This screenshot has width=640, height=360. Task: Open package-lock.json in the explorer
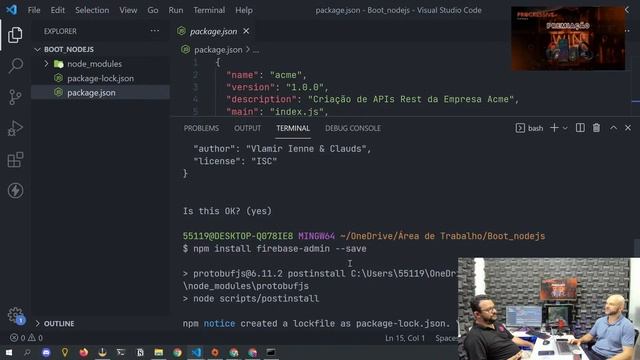pos(100,78)
